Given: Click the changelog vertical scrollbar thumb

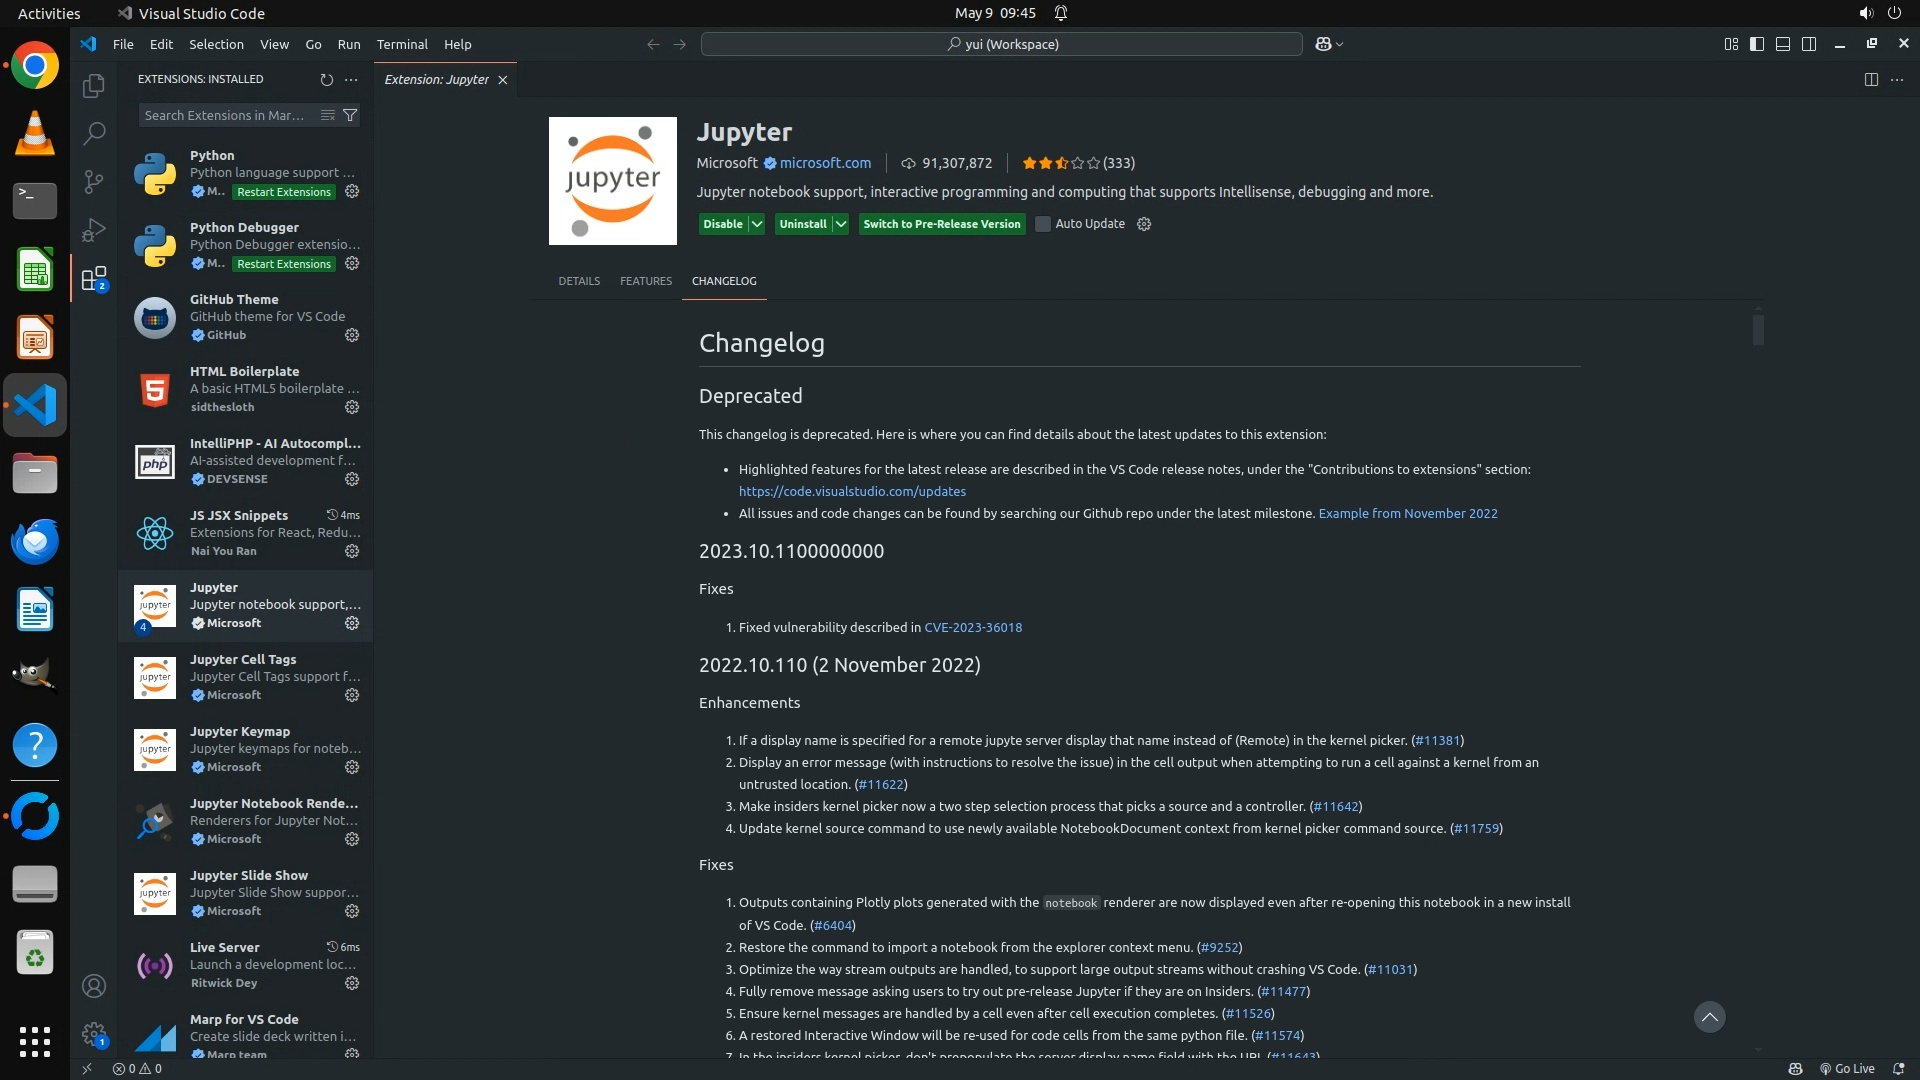Looking at the screenshot, I should pyautogui.click(x=1758, y=330).
